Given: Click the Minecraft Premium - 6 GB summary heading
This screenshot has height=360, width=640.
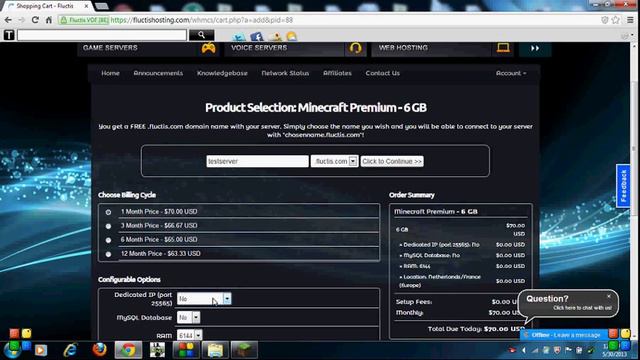Looking at the screenshot, I should point(436,212).
